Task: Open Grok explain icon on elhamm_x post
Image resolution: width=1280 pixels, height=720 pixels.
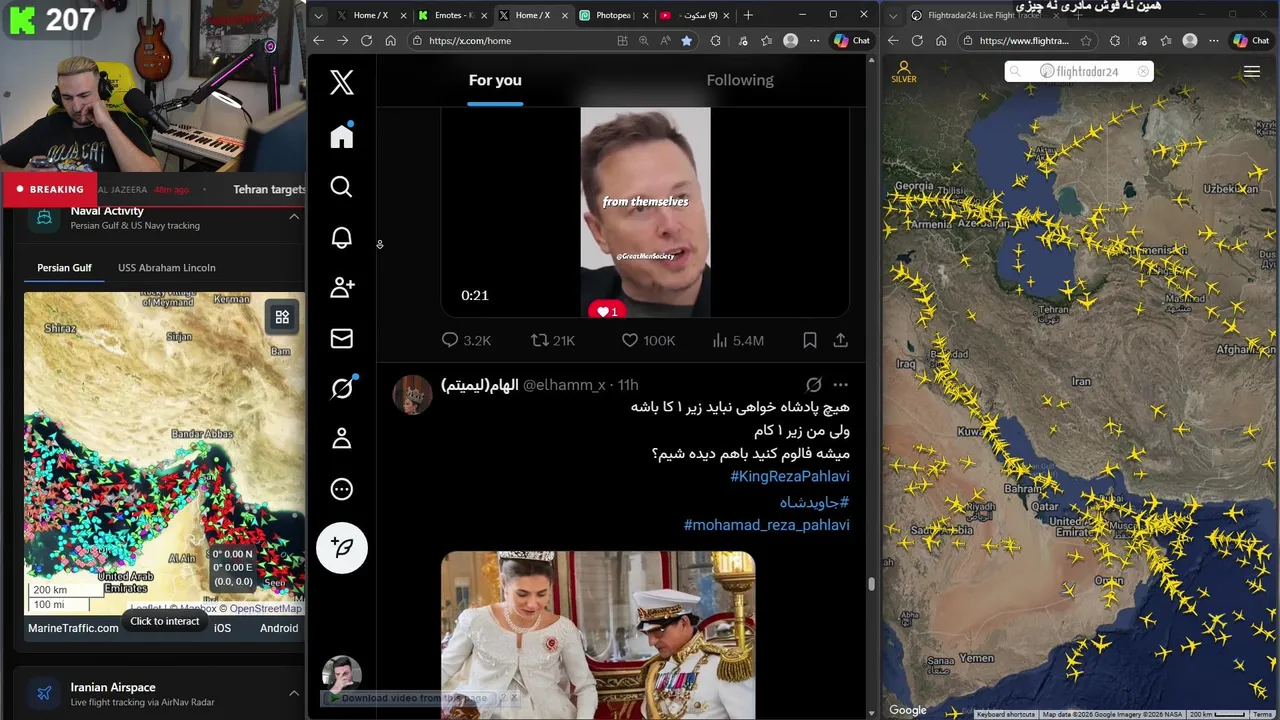Action: (x=814, y=385)
